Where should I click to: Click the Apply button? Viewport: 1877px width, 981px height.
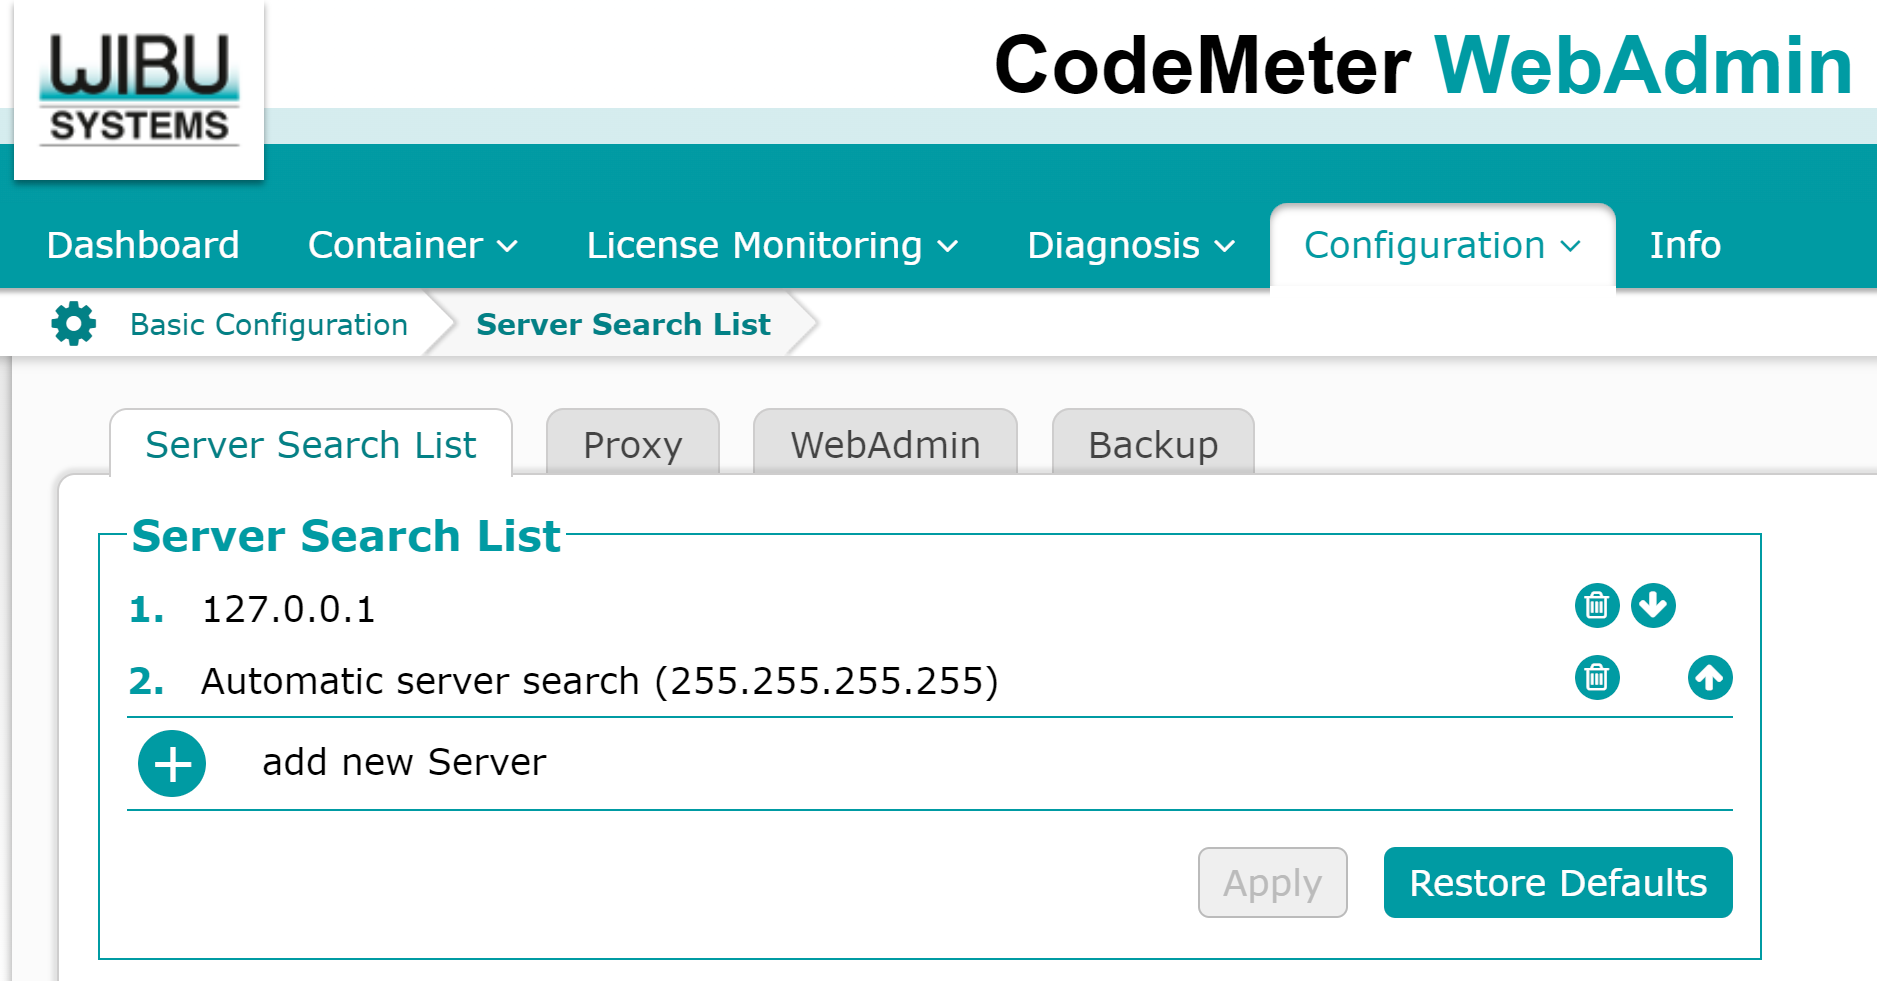pyautogui.click(x=1272, y=883)
